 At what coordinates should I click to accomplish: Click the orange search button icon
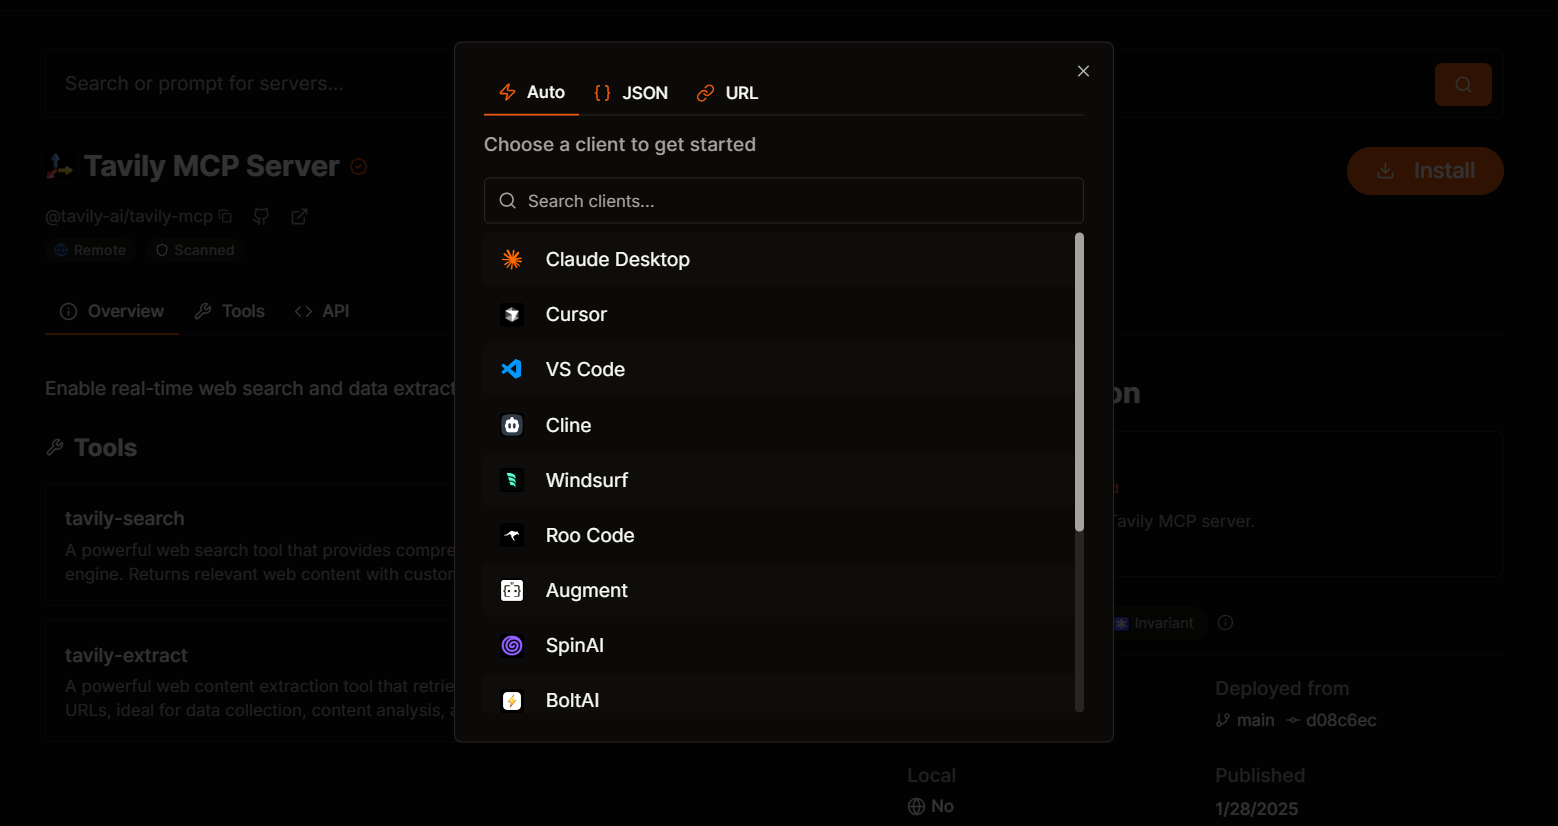point(1463,84)
